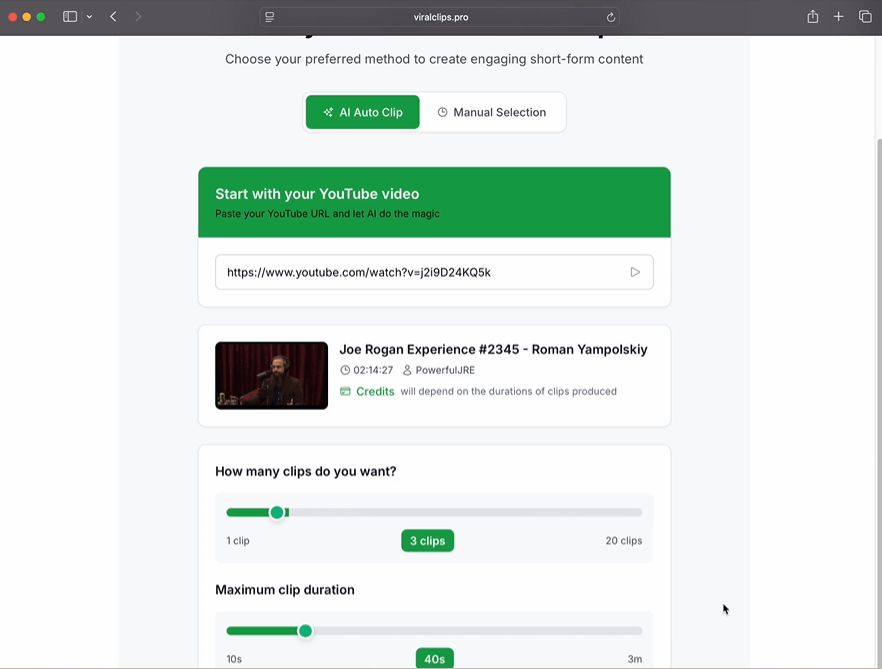882x669 pixels.
Task: Select the YouTube URL input field
Action: 420,271
